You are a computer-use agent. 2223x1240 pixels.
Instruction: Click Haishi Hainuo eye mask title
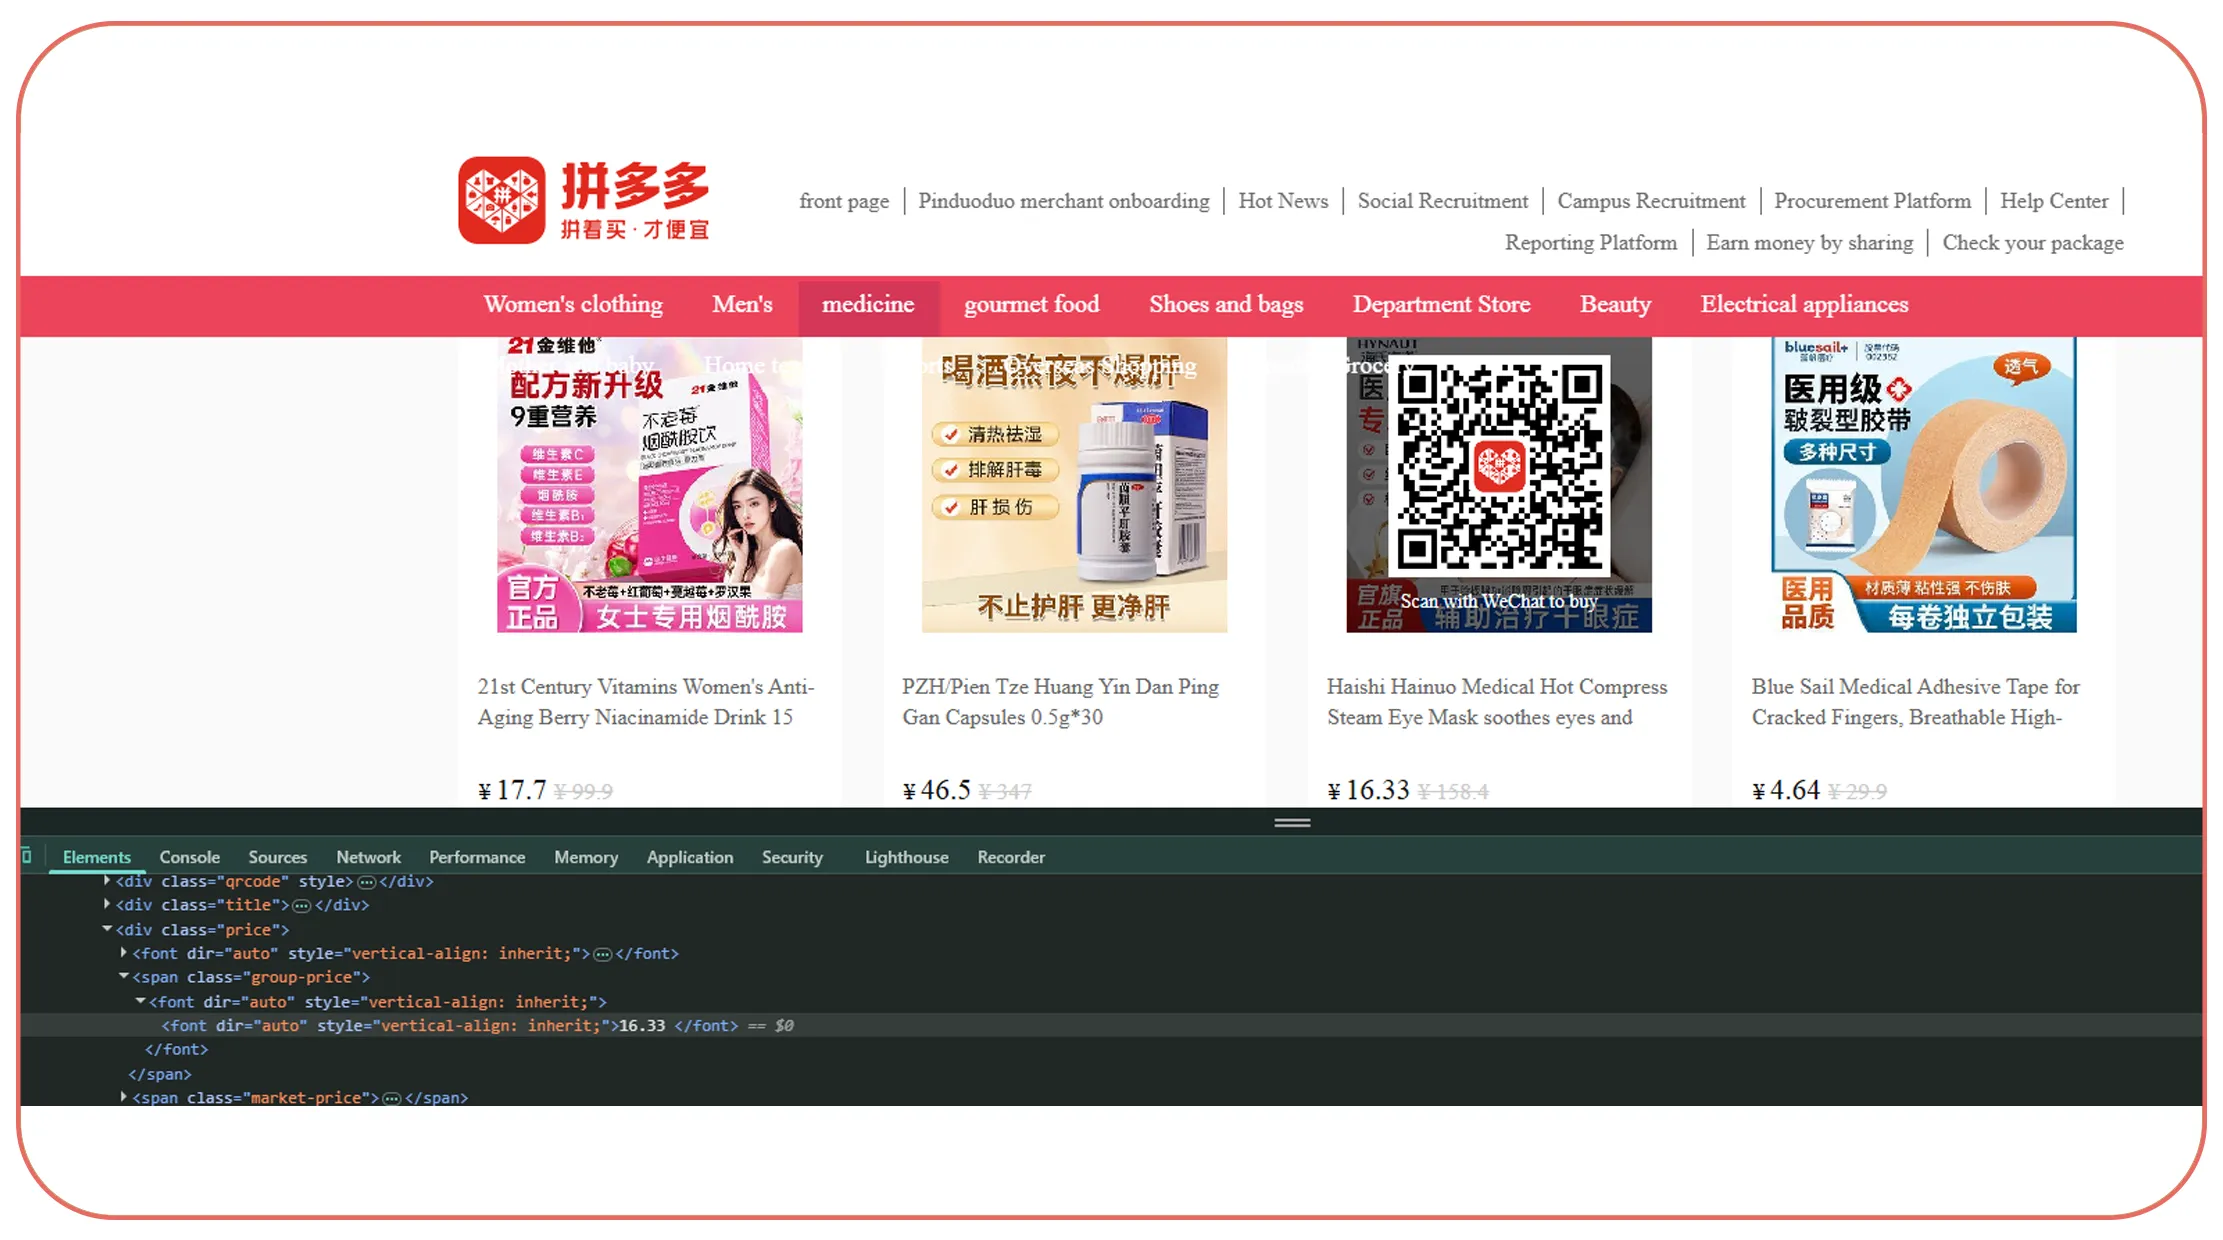[x=1497, y=702]
